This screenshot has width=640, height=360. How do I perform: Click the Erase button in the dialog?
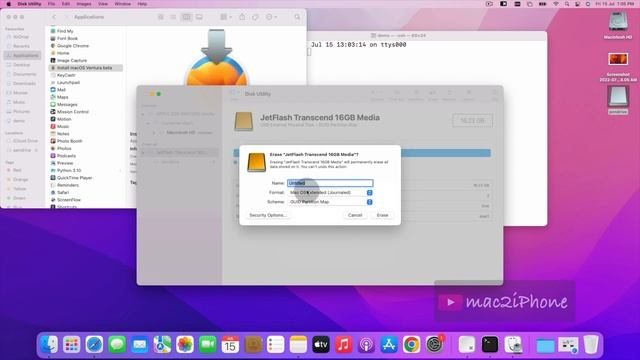(x=382, y=215)
